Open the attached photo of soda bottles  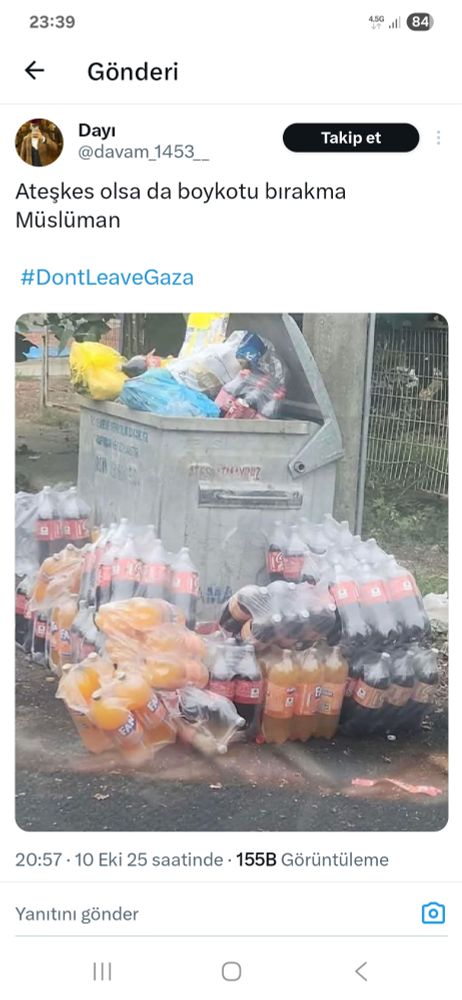click(x=232, y=572)
